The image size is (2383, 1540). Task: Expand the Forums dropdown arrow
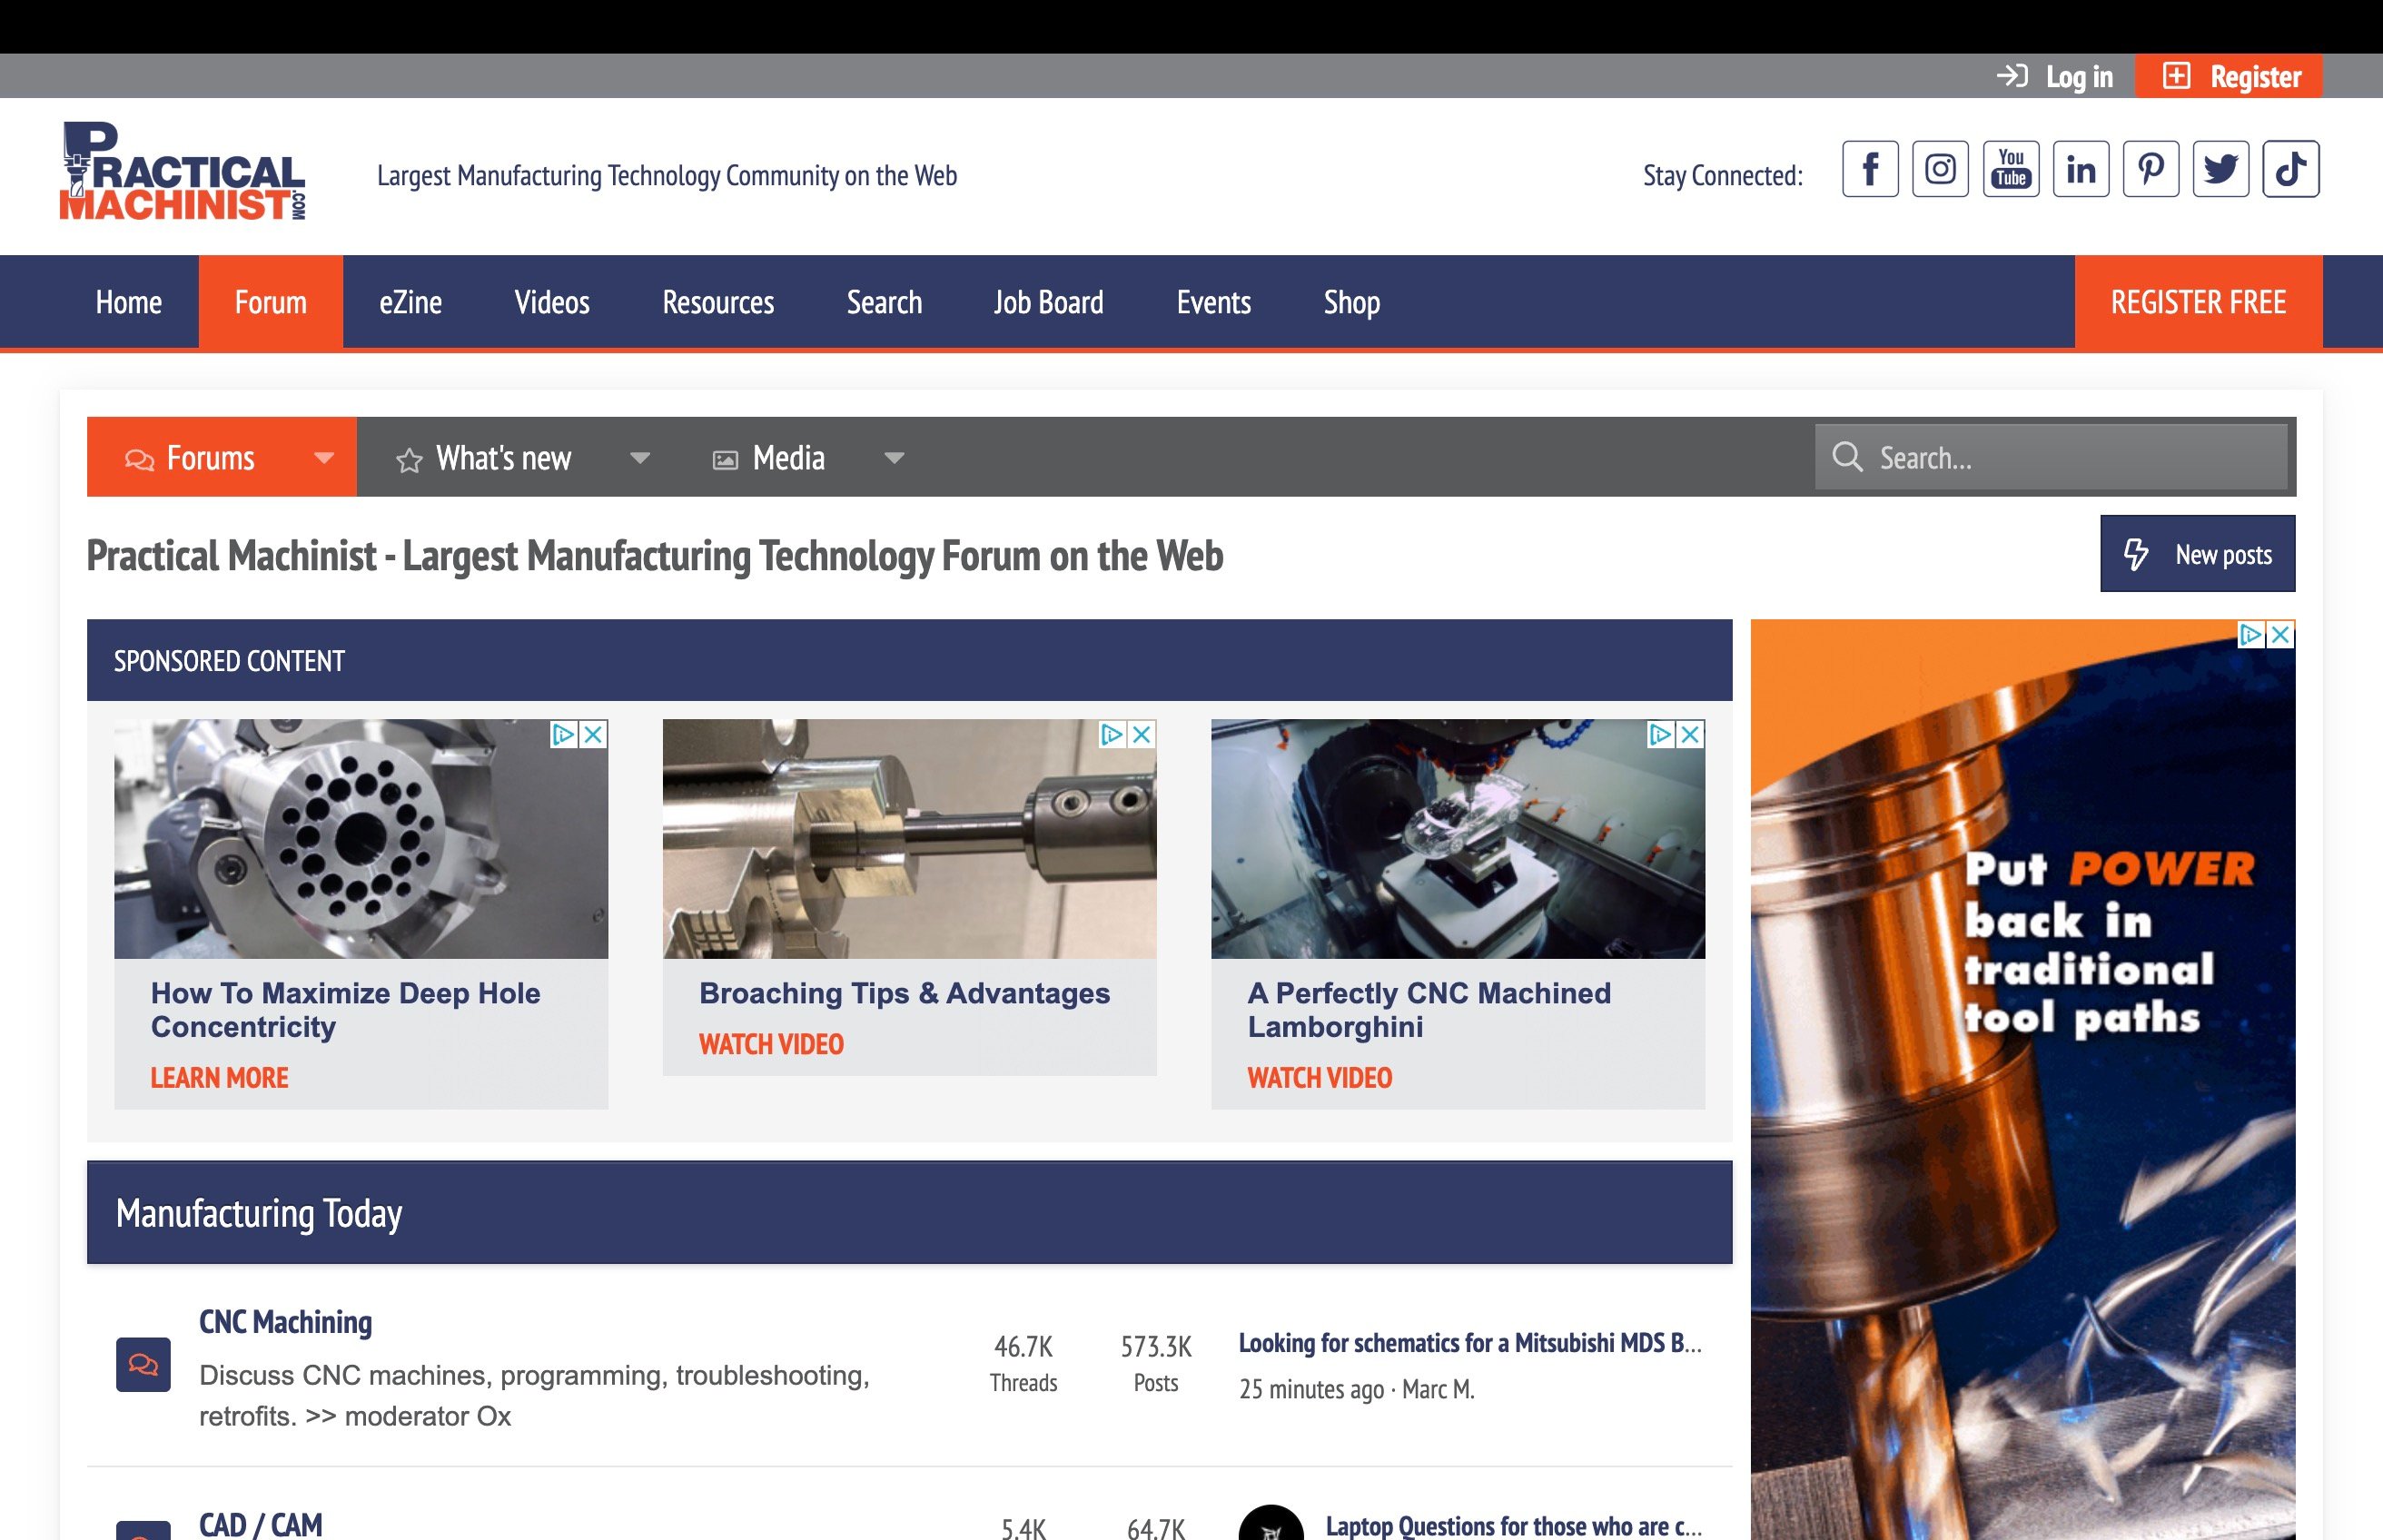click(x=323, y=458)
